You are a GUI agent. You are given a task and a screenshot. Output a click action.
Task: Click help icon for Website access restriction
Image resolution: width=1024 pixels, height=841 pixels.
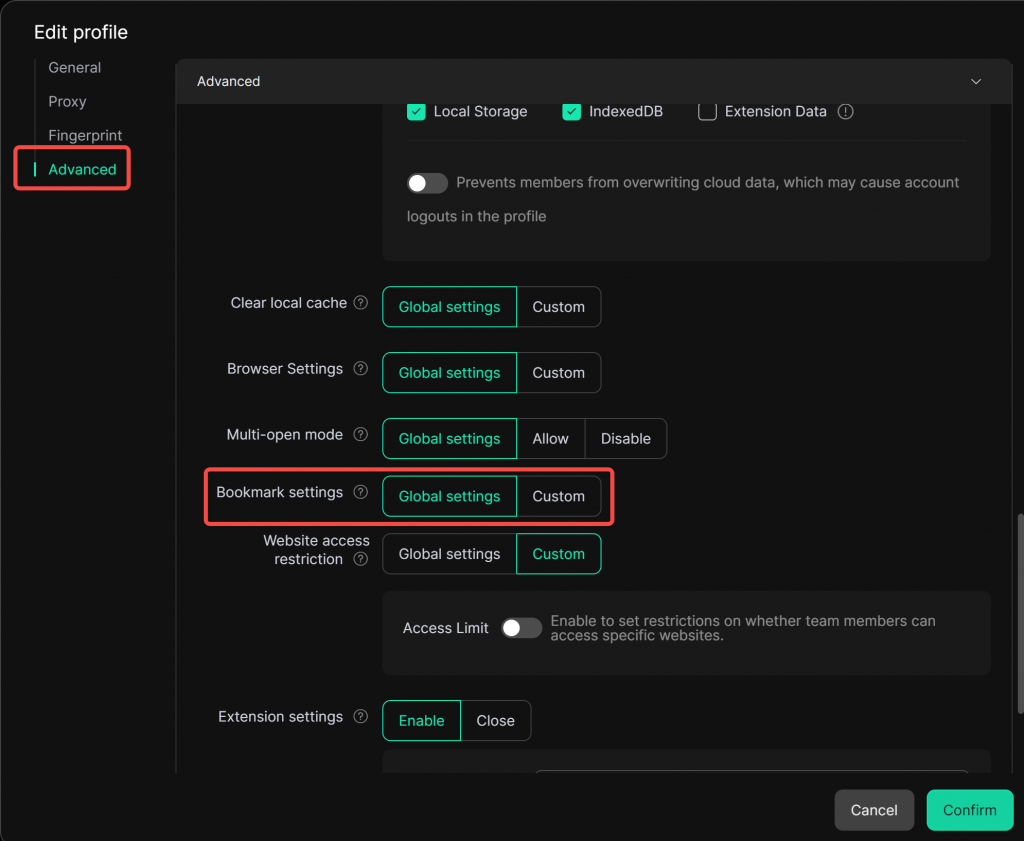[361, 560]
